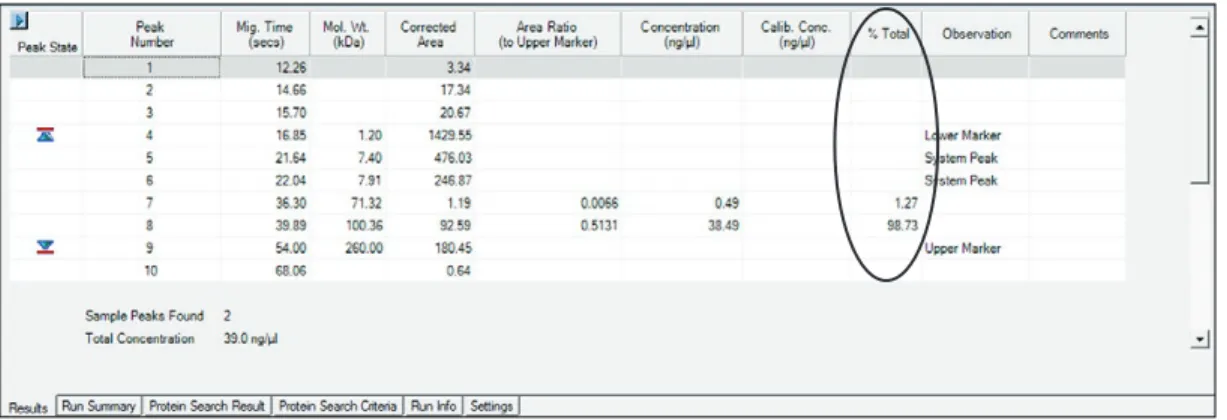Click the upper marker icon in row 9
Viewport: 1227px width, 420px height.
[45, 248]
